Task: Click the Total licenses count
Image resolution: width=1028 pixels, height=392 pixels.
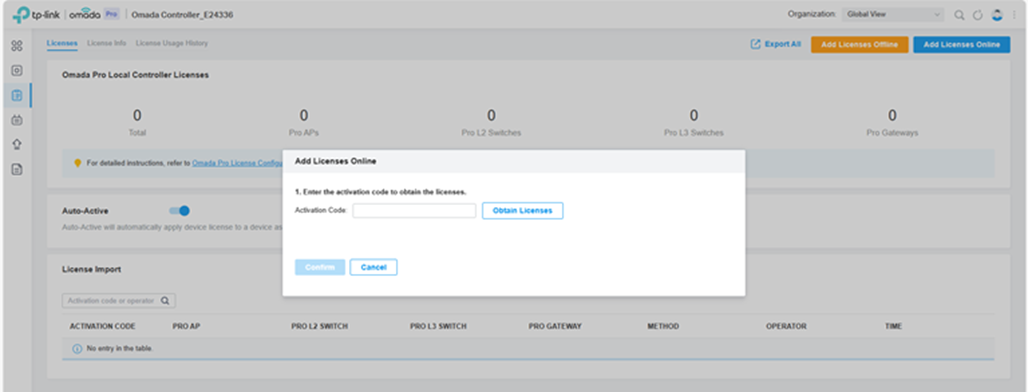Action: 137,116
